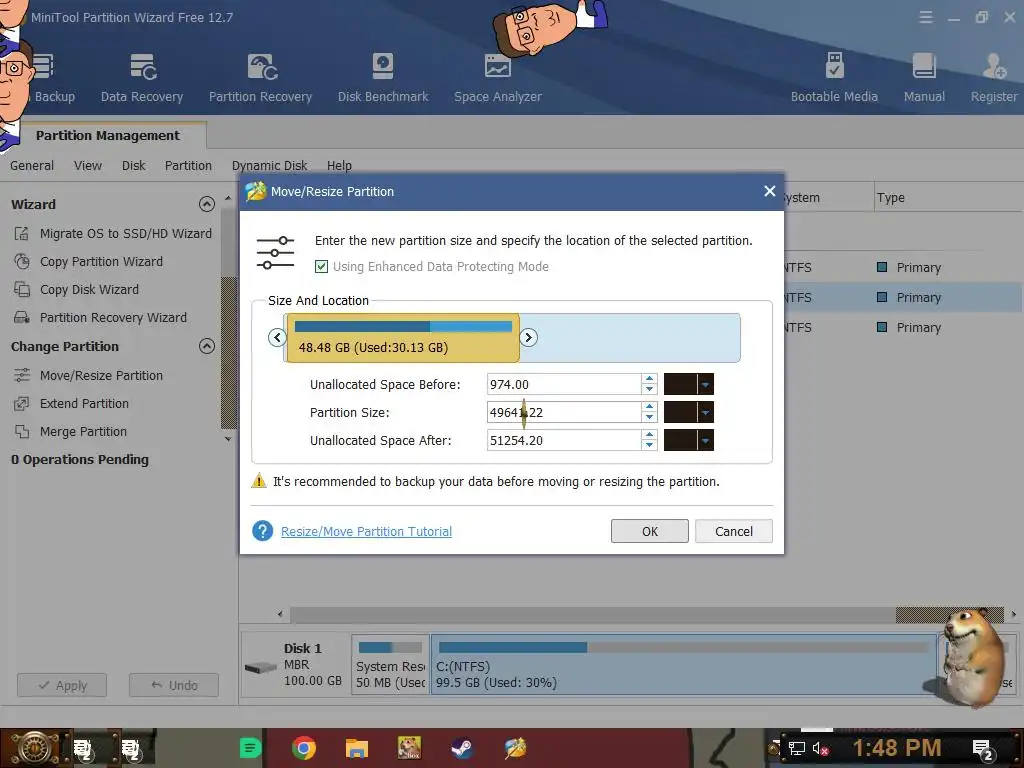Open the Partition menu
The height and width of the screenshot is (768, 1024).
[188, 165]
